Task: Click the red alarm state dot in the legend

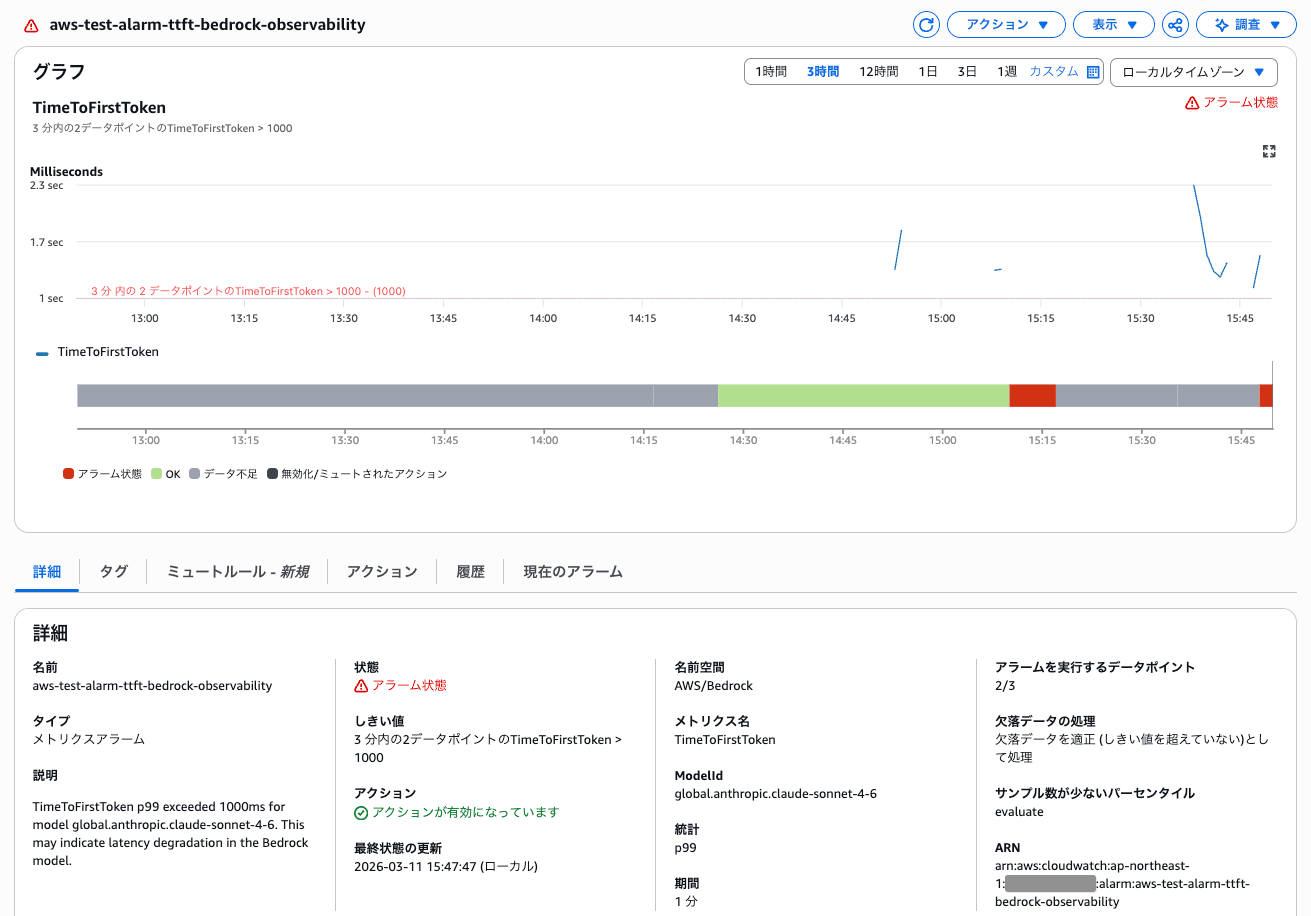Action: 68,474
